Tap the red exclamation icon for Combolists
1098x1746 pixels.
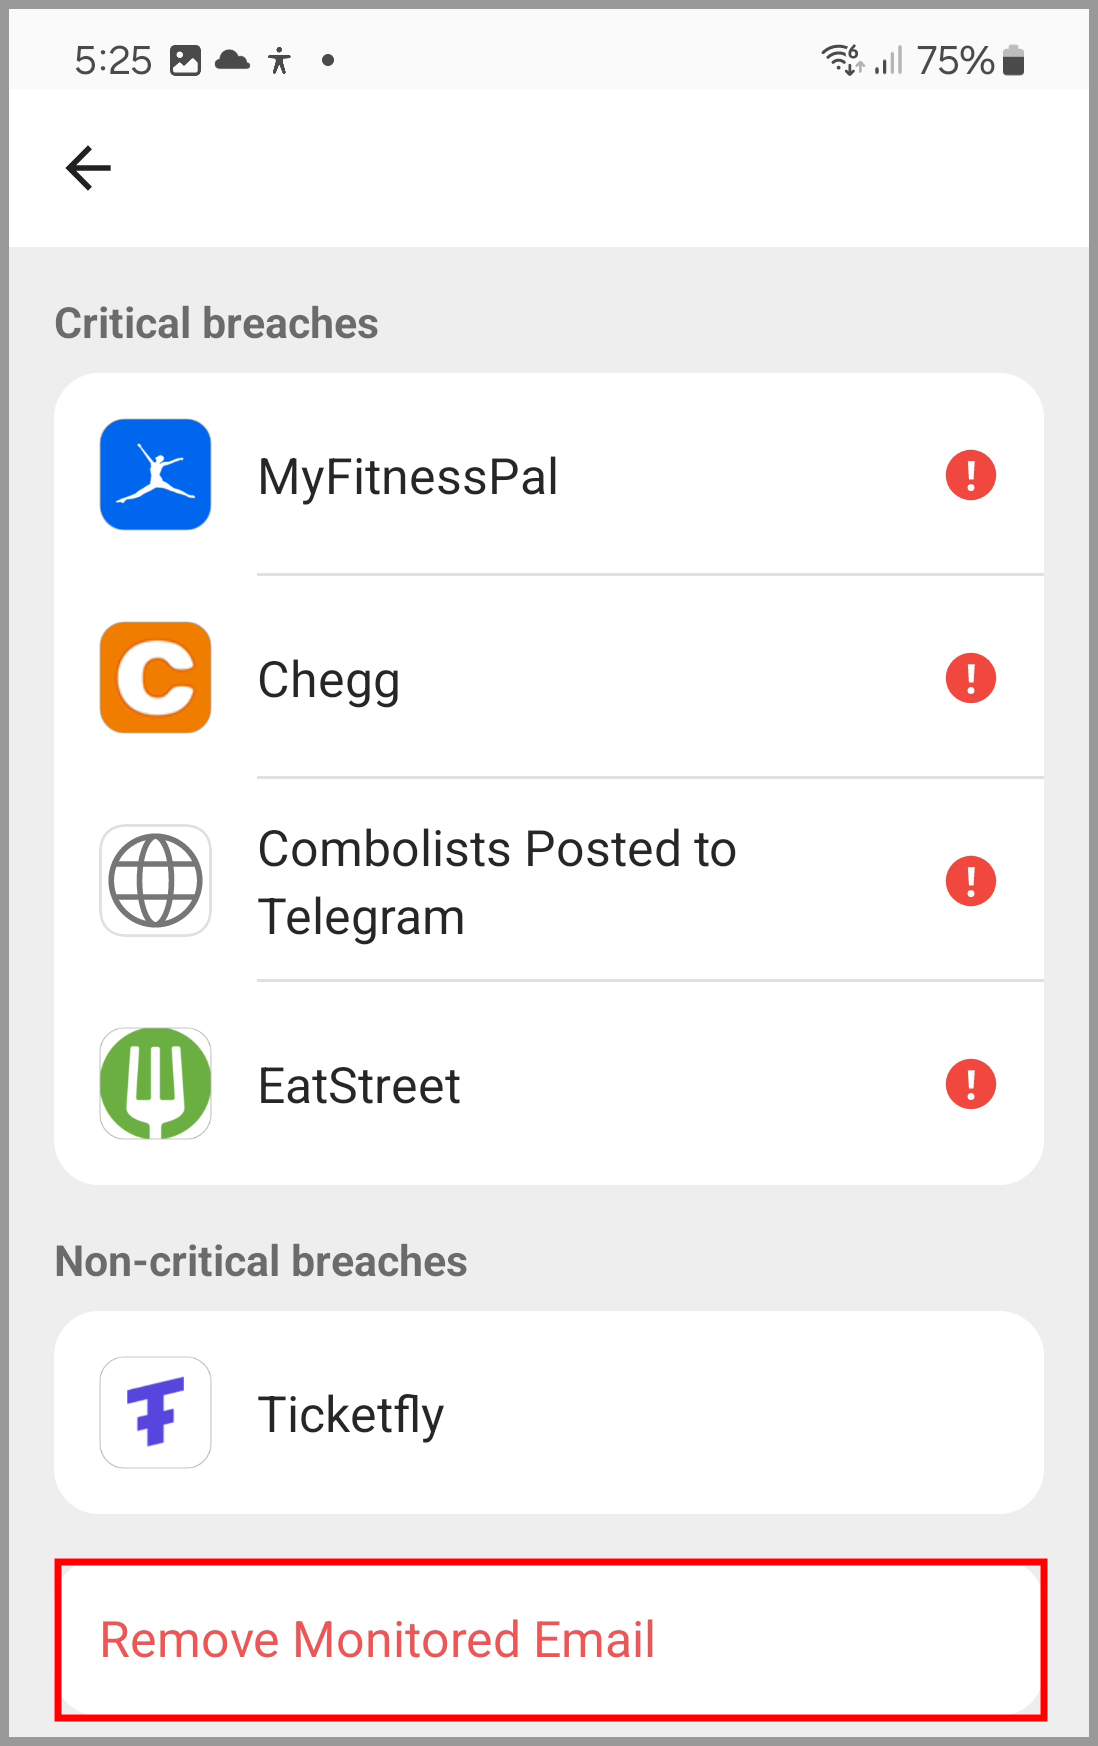(x=971, y=881)
